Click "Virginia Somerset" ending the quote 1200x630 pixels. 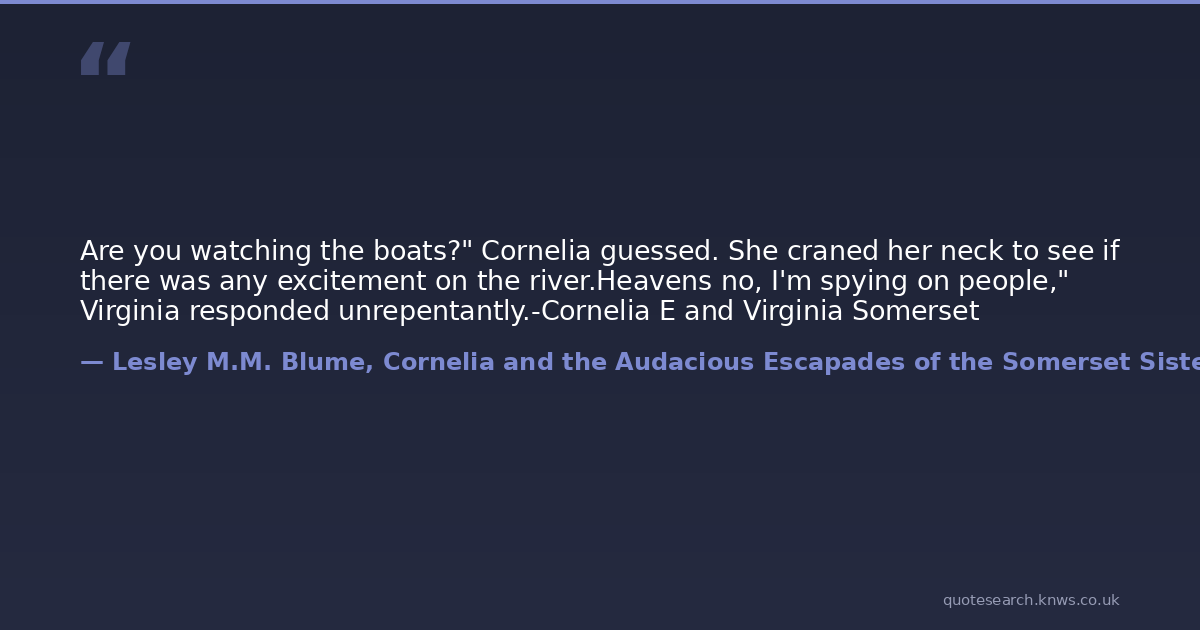click(860, 311)
